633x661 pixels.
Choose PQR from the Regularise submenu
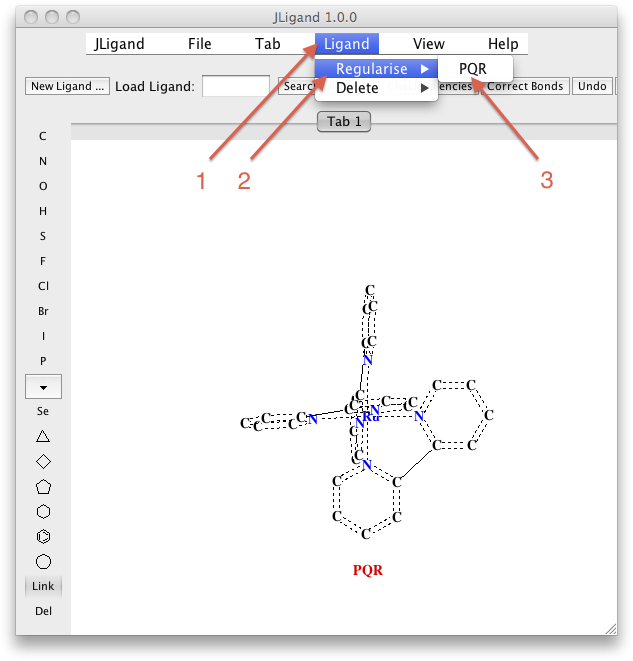click(x=472, y=69)
